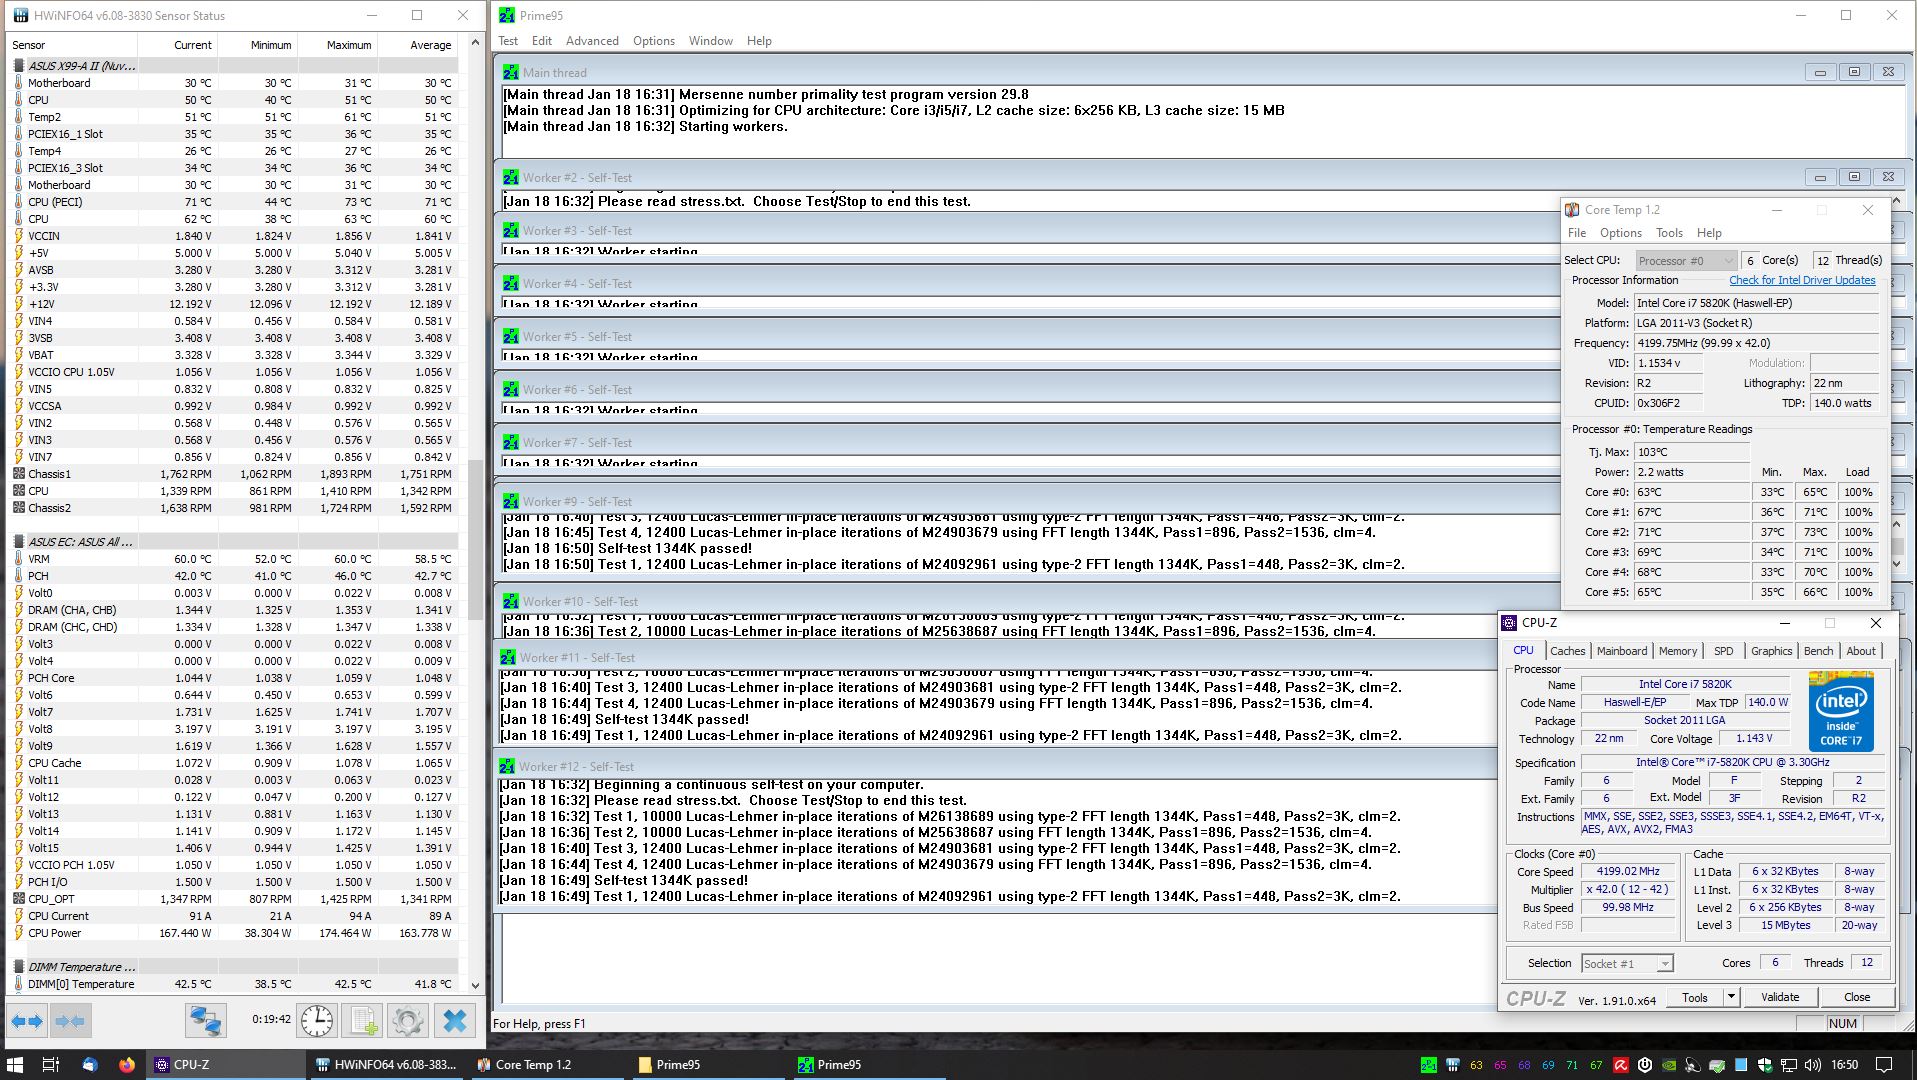Click the HWiNFO expand columns arrows button

click(27, 1021)
